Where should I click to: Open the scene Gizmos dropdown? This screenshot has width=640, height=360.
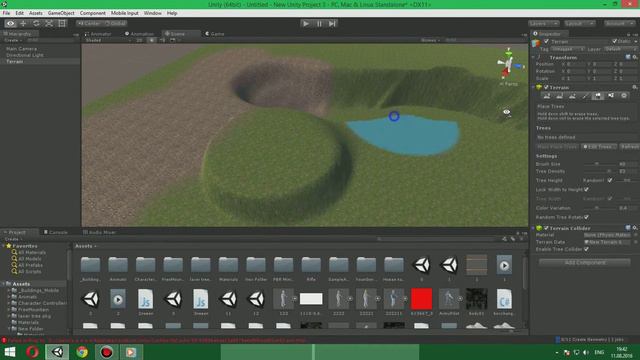(430, 40)
